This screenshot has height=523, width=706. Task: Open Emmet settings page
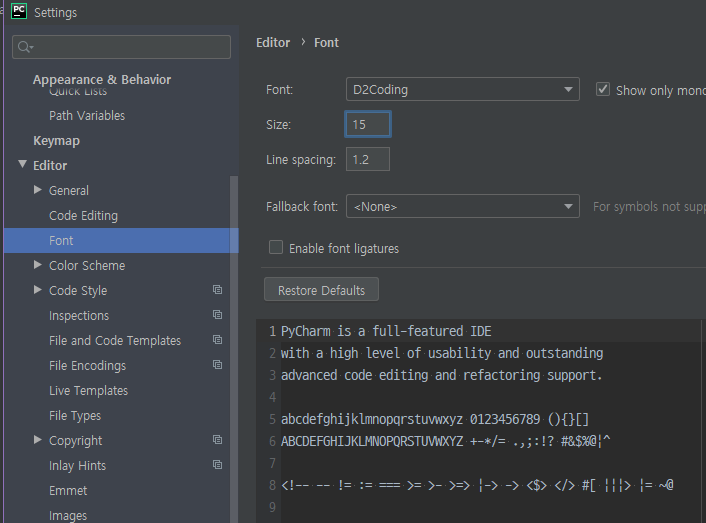(68, 491)
